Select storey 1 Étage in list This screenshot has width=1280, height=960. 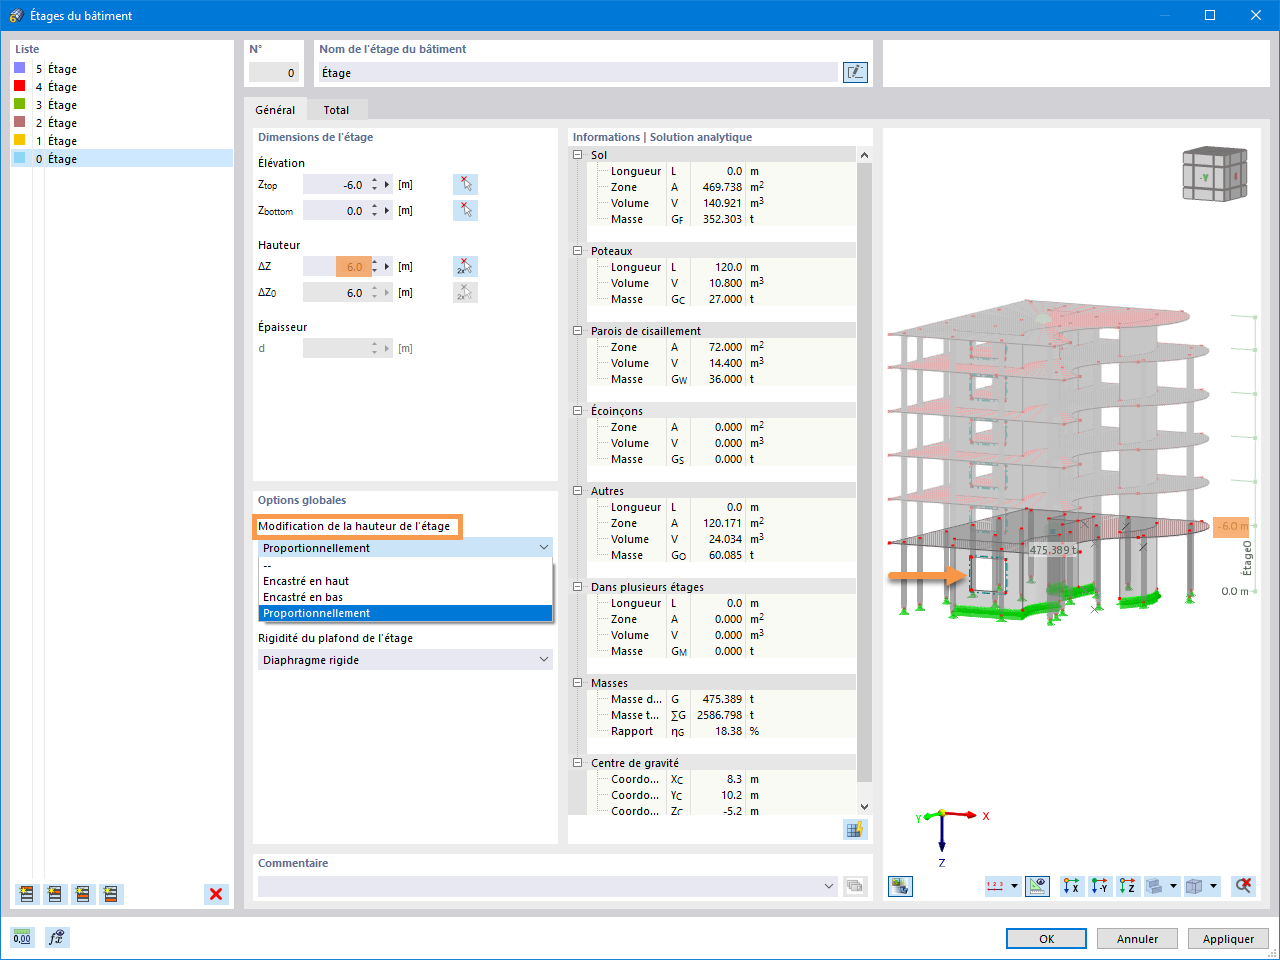(x=122, y=140)
